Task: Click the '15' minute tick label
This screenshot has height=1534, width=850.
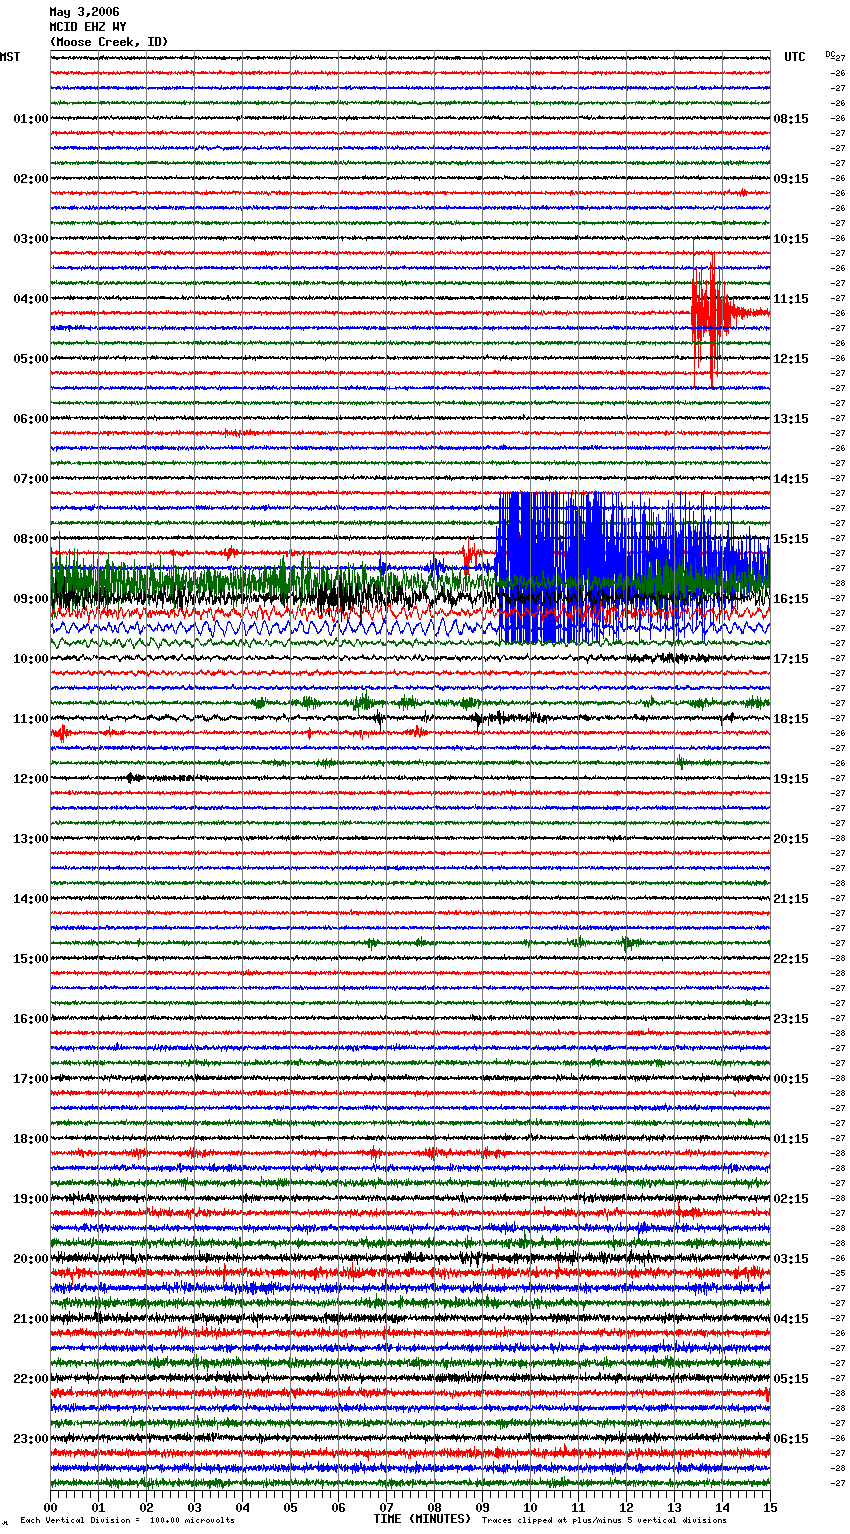Action: 770,1507
